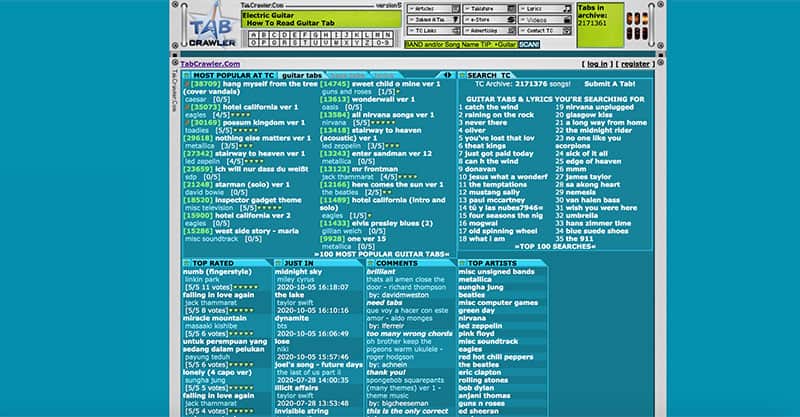The image size is (800, 417).
Task: Browse artists starting with letter N
Action: coord(388,35)
